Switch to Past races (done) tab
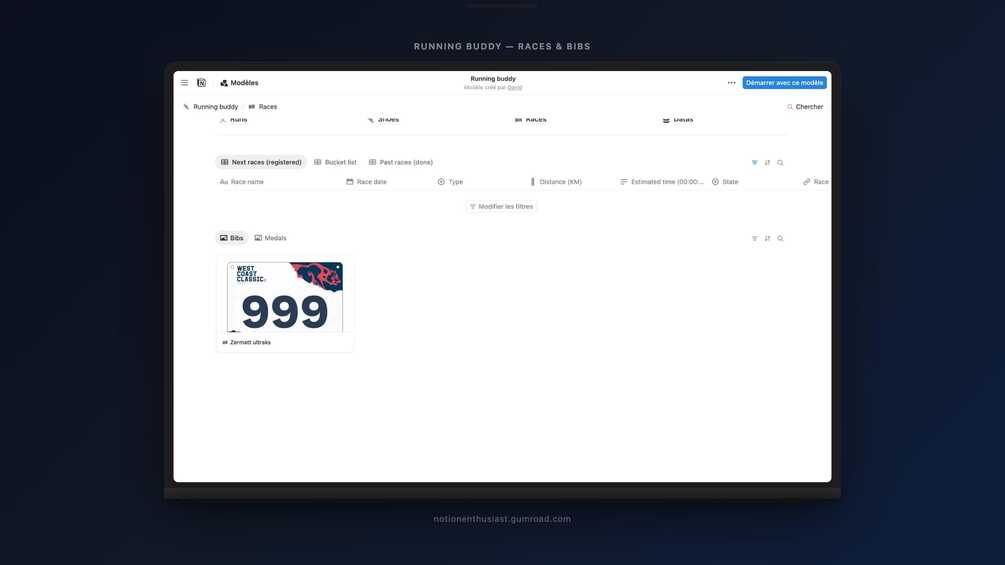Screen dimensions: 1005x565 [401, 162]
